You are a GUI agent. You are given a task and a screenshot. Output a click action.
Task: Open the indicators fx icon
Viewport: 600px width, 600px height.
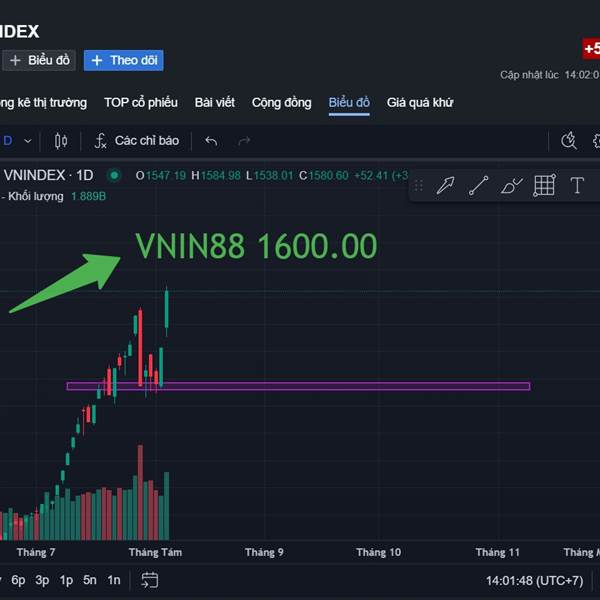tap(100, 141)
